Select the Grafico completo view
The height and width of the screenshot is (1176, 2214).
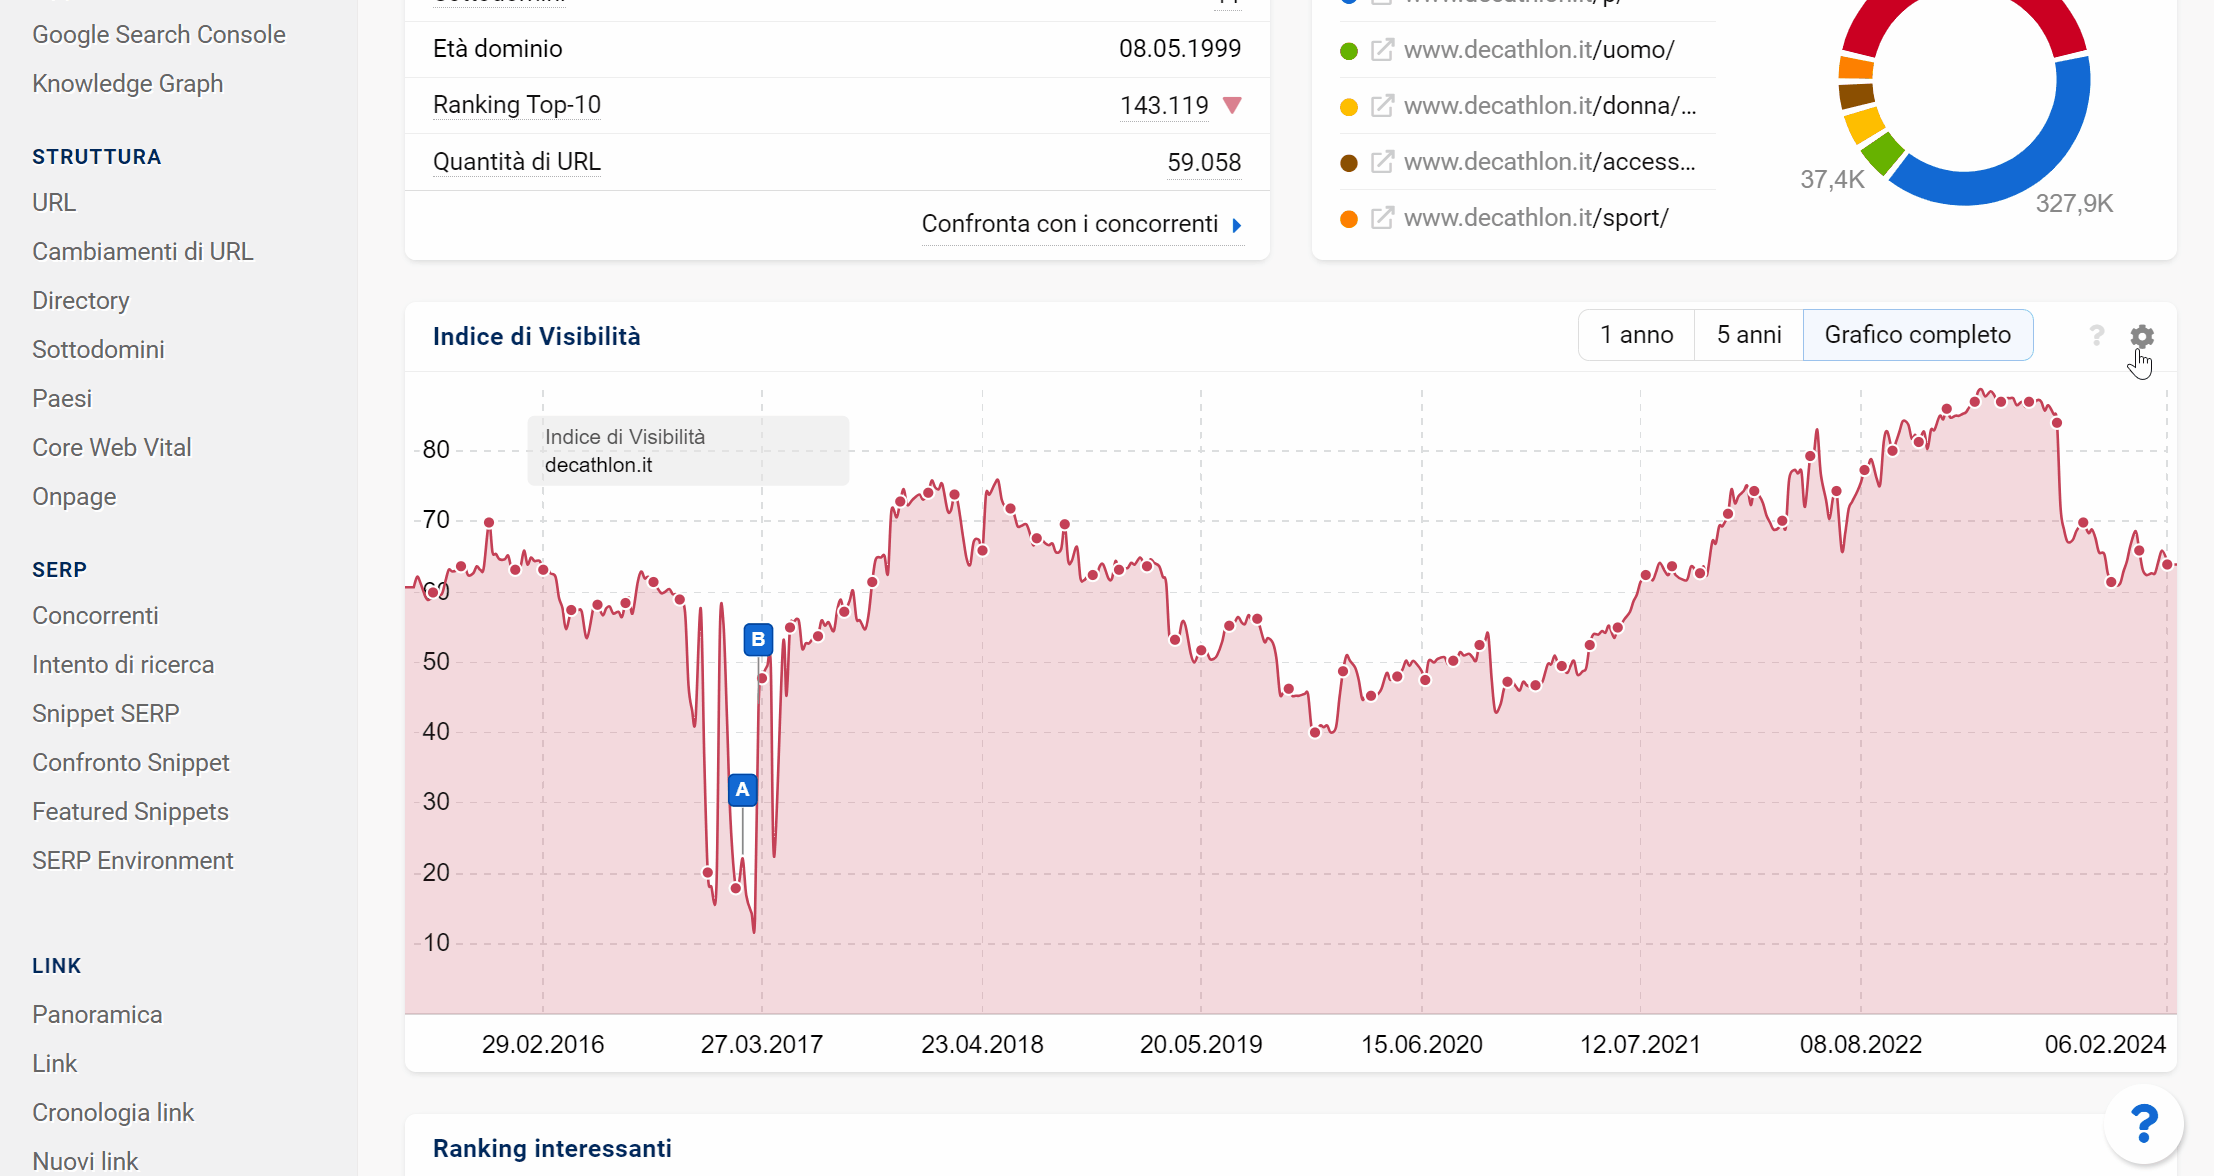1917,335
